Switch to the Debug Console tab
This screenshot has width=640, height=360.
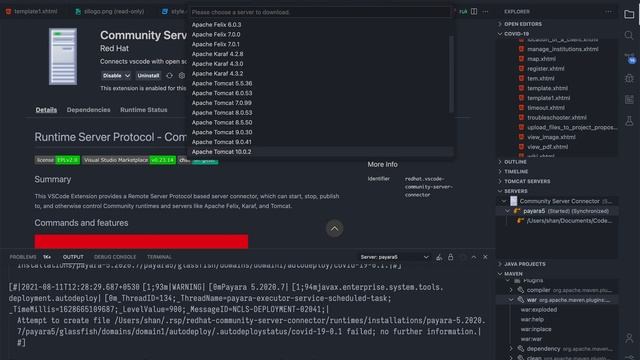coord(115,257)
